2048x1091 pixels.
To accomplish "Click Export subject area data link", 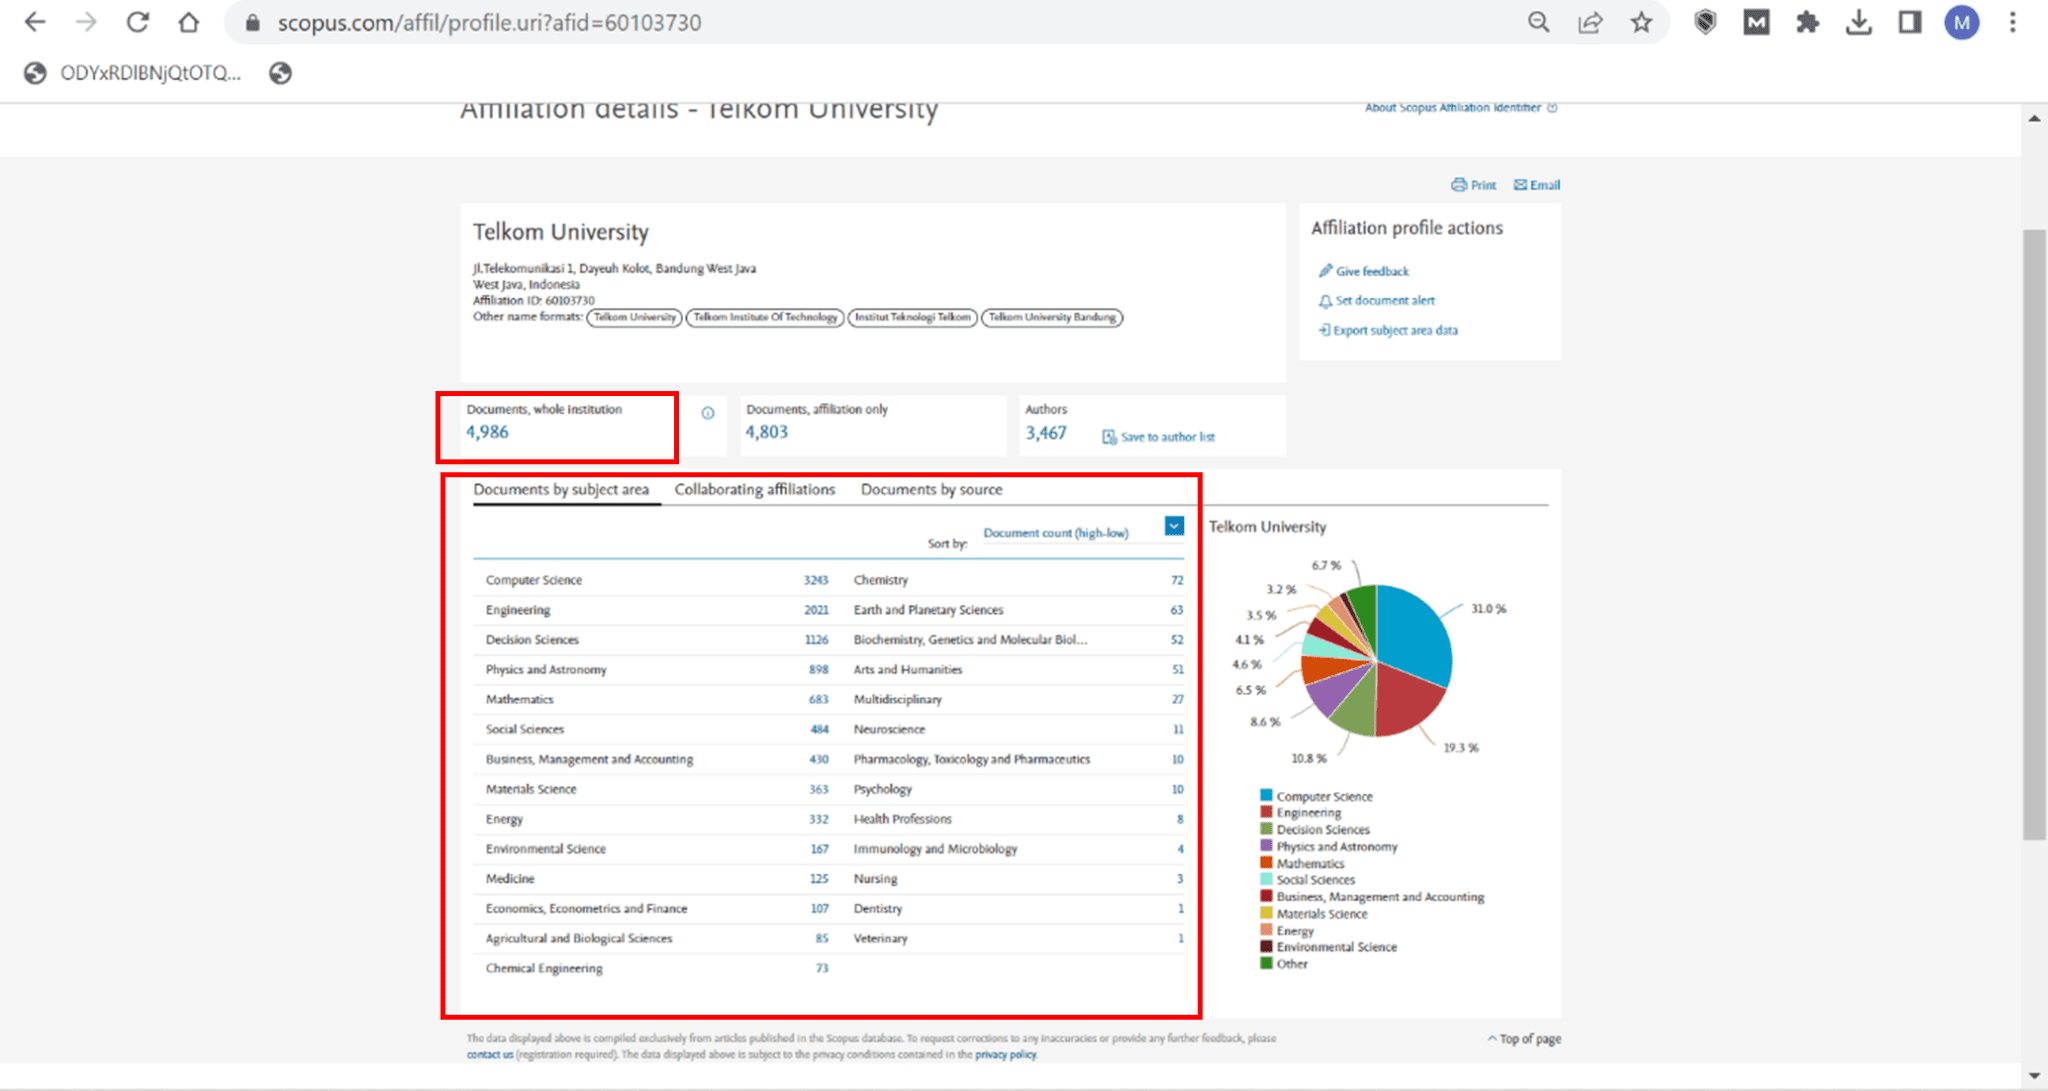I will click(x=1394, y=330).
